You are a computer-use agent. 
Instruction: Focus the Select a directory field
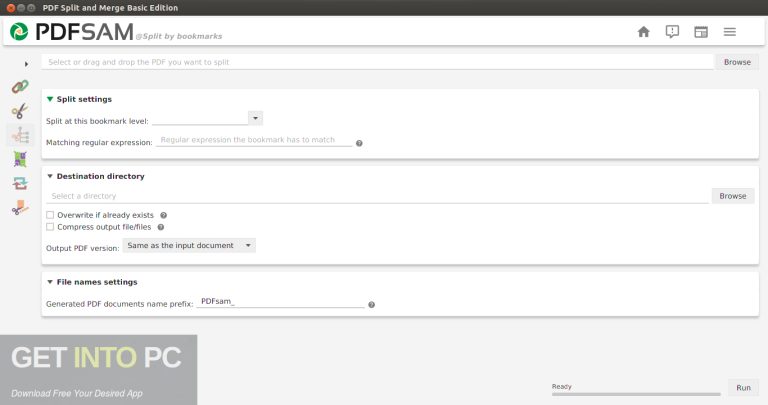coord(377,196)
